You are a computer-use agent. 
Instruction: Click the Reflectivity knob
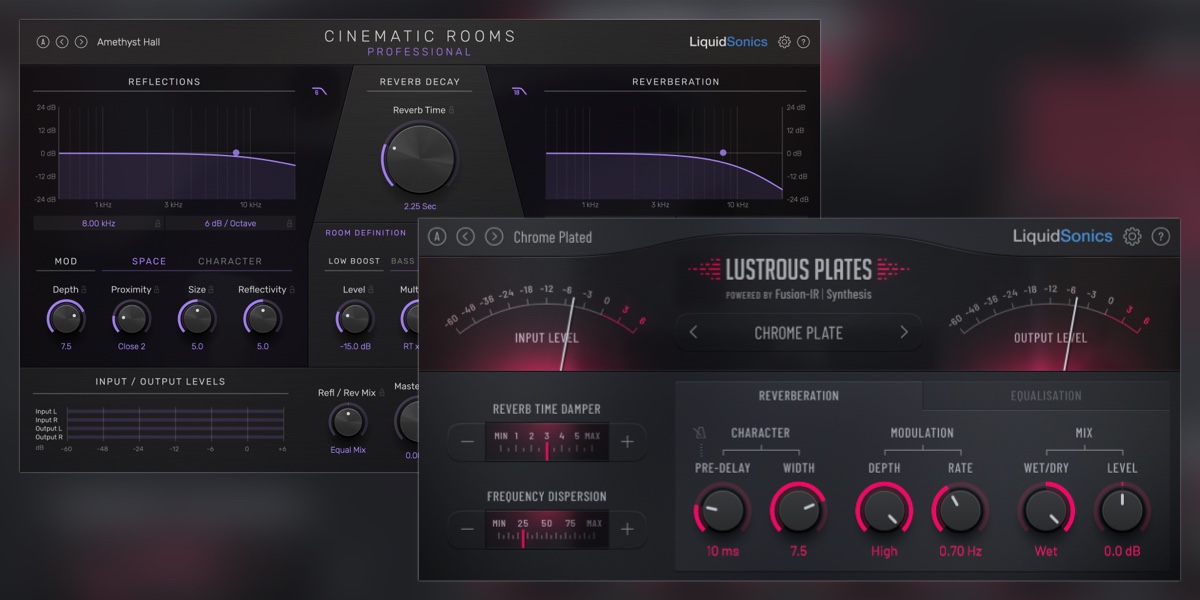point(262,319)
